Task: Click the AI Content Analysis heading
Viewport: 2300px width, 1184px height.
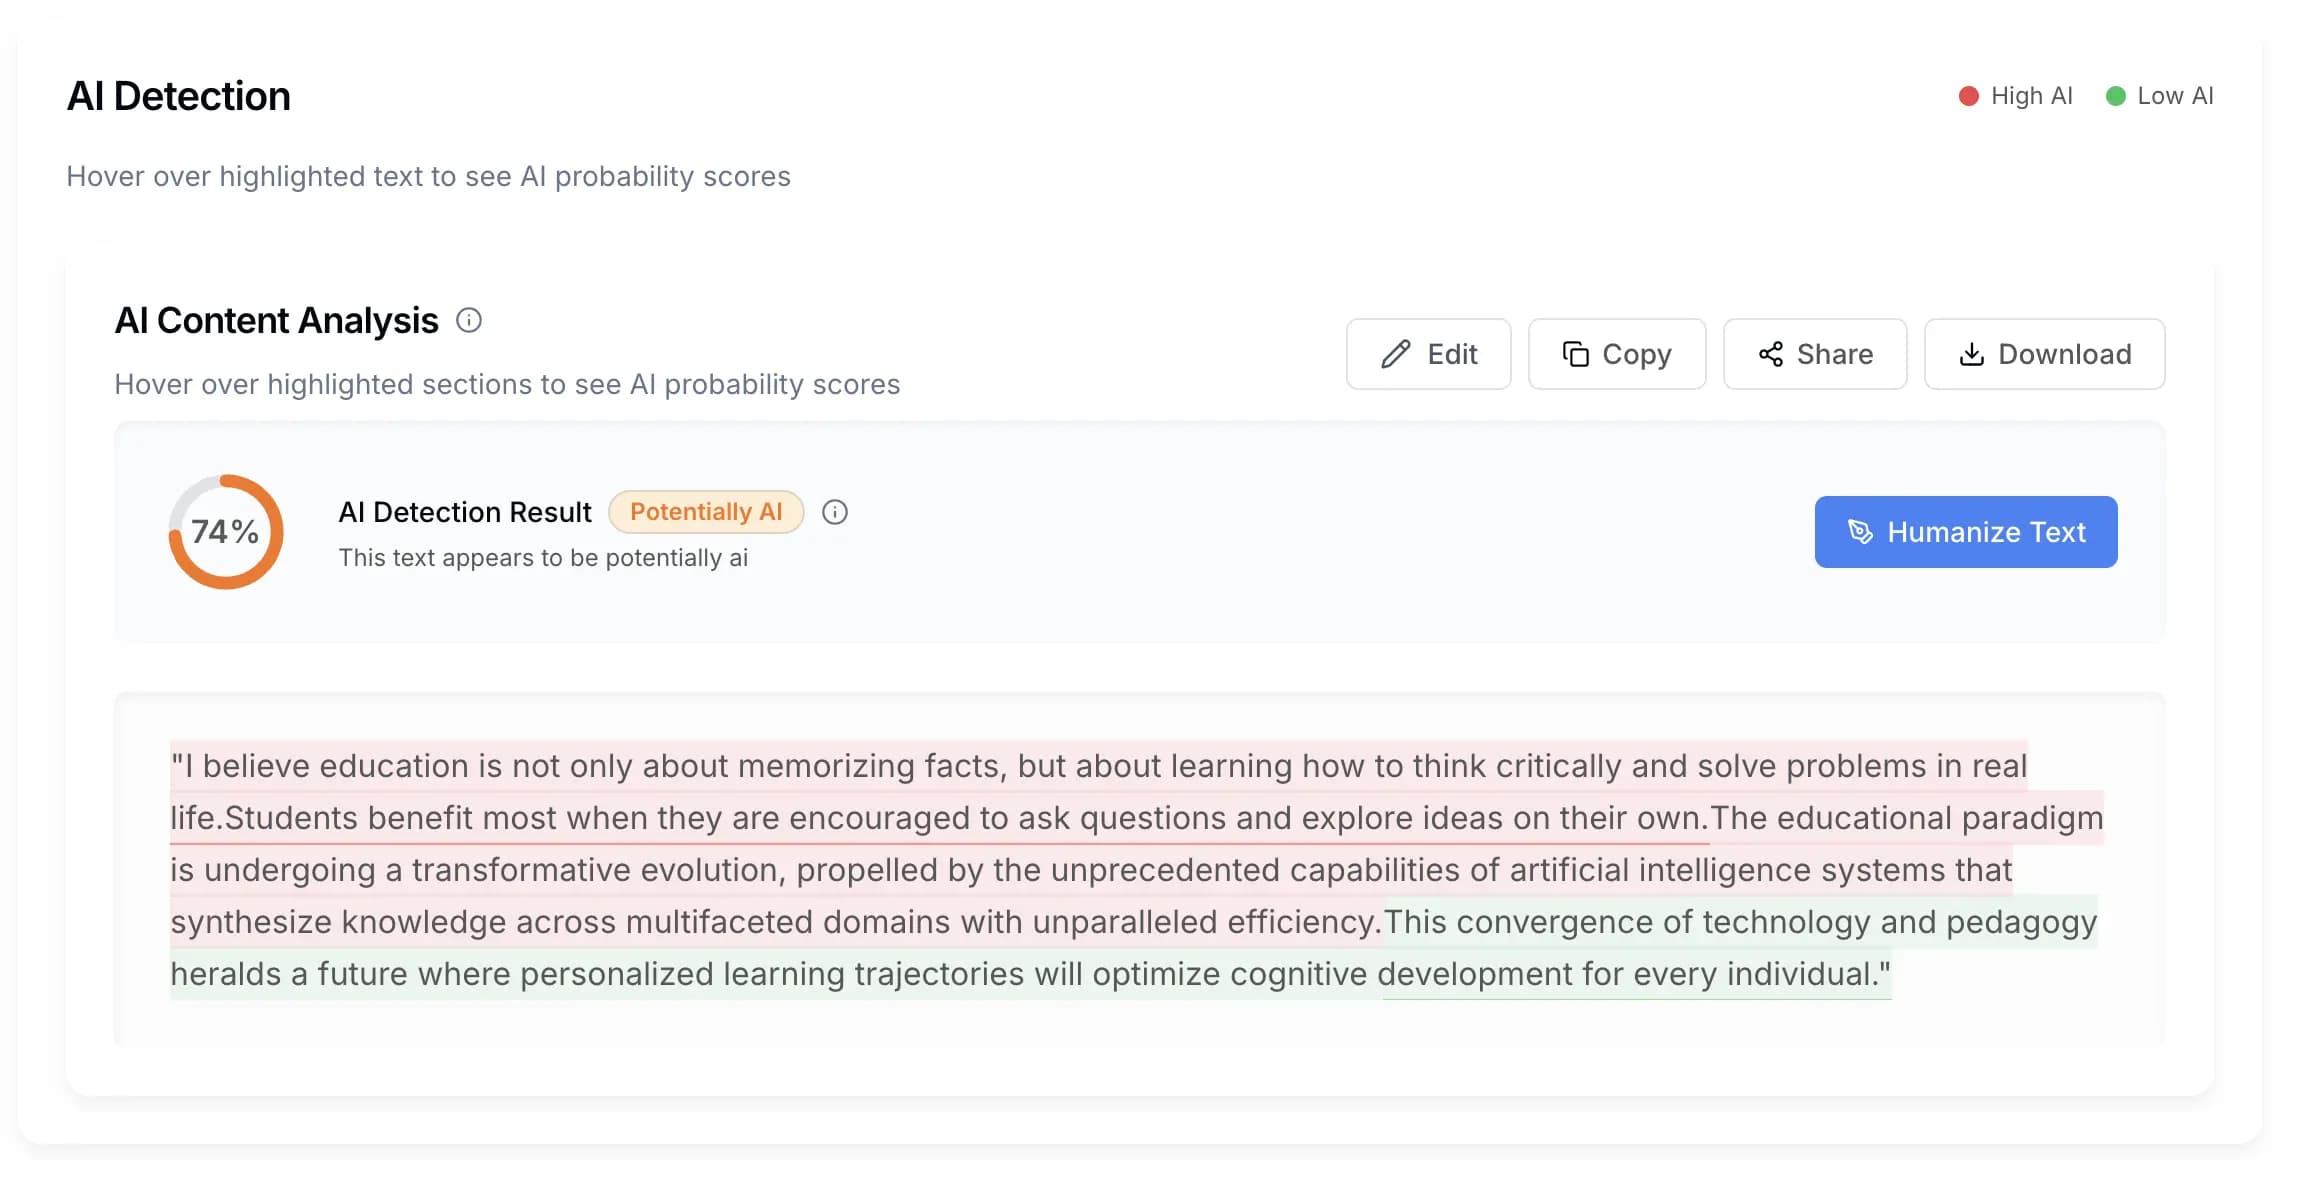Action: click(x=276, y=320)
